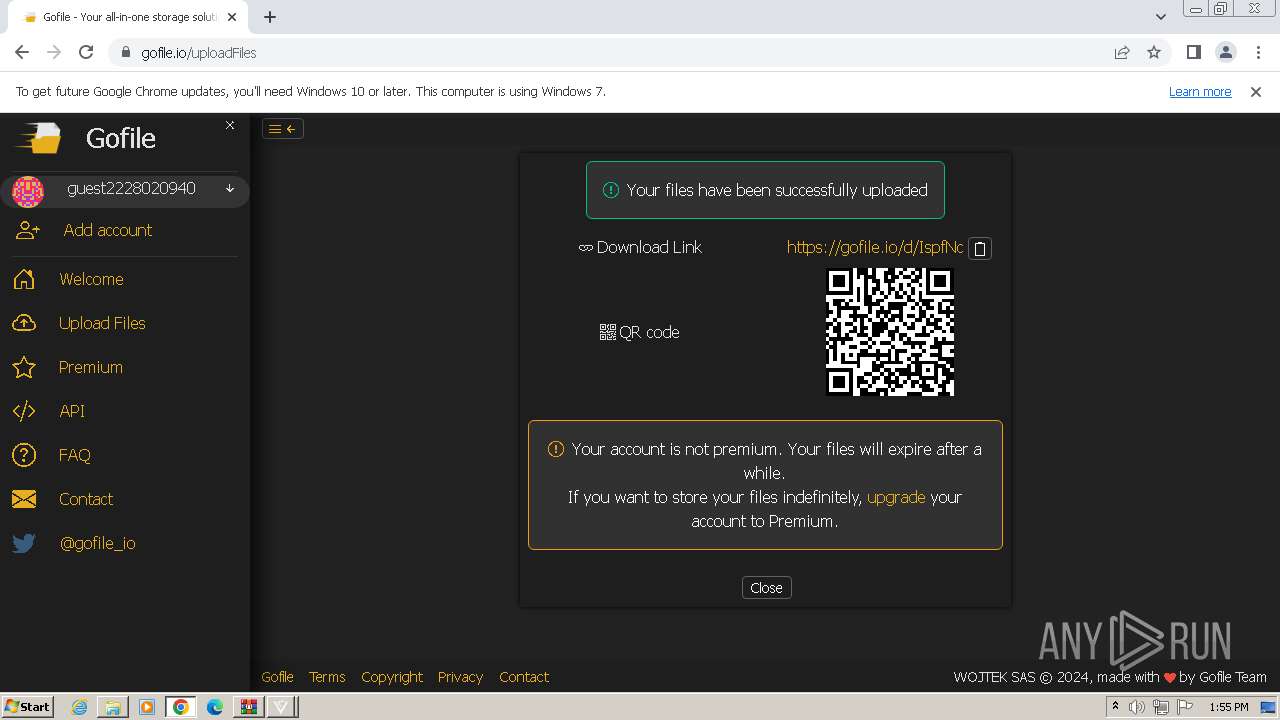Open a new tab with plus button
The width and height of the screenshot is (1280, 720).
[x=270, y=17]
